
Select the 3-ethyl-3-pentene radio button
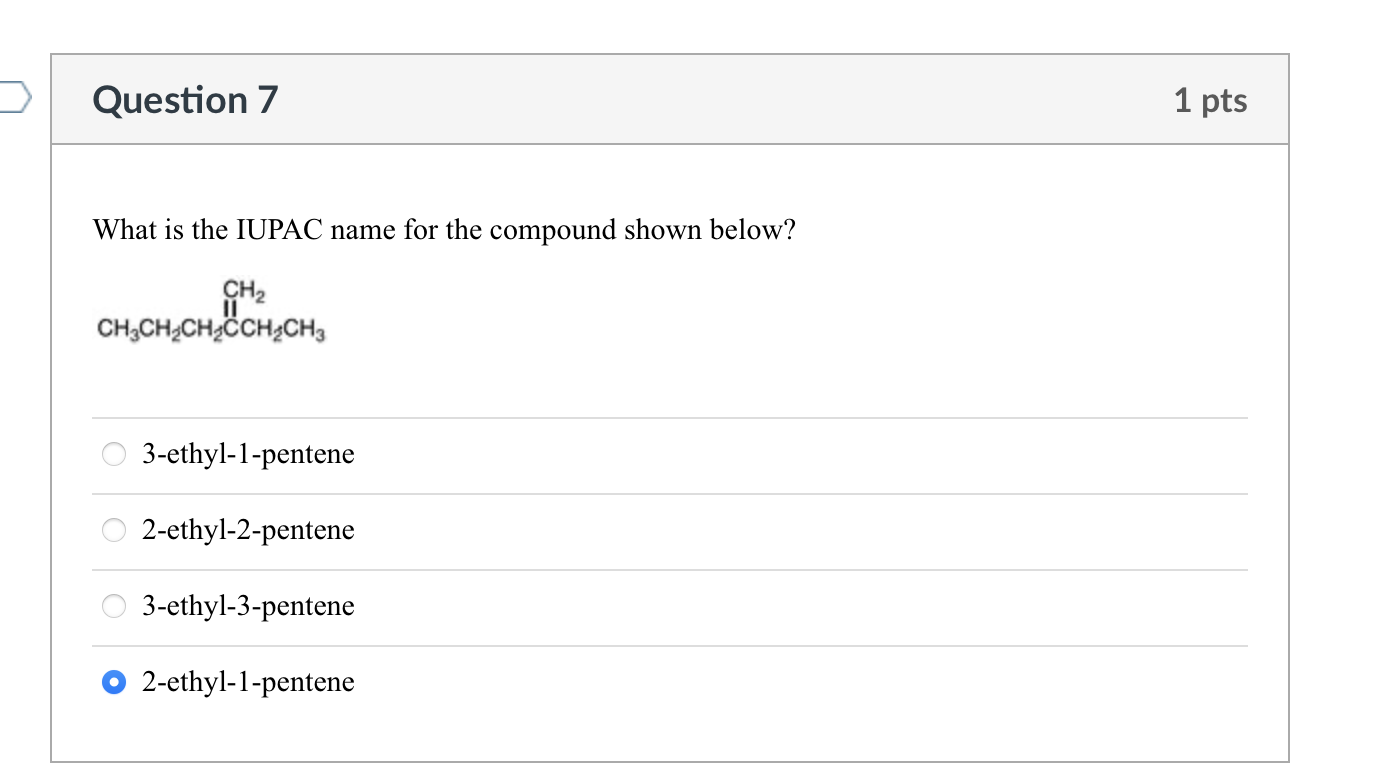click(x=115, y=607)
